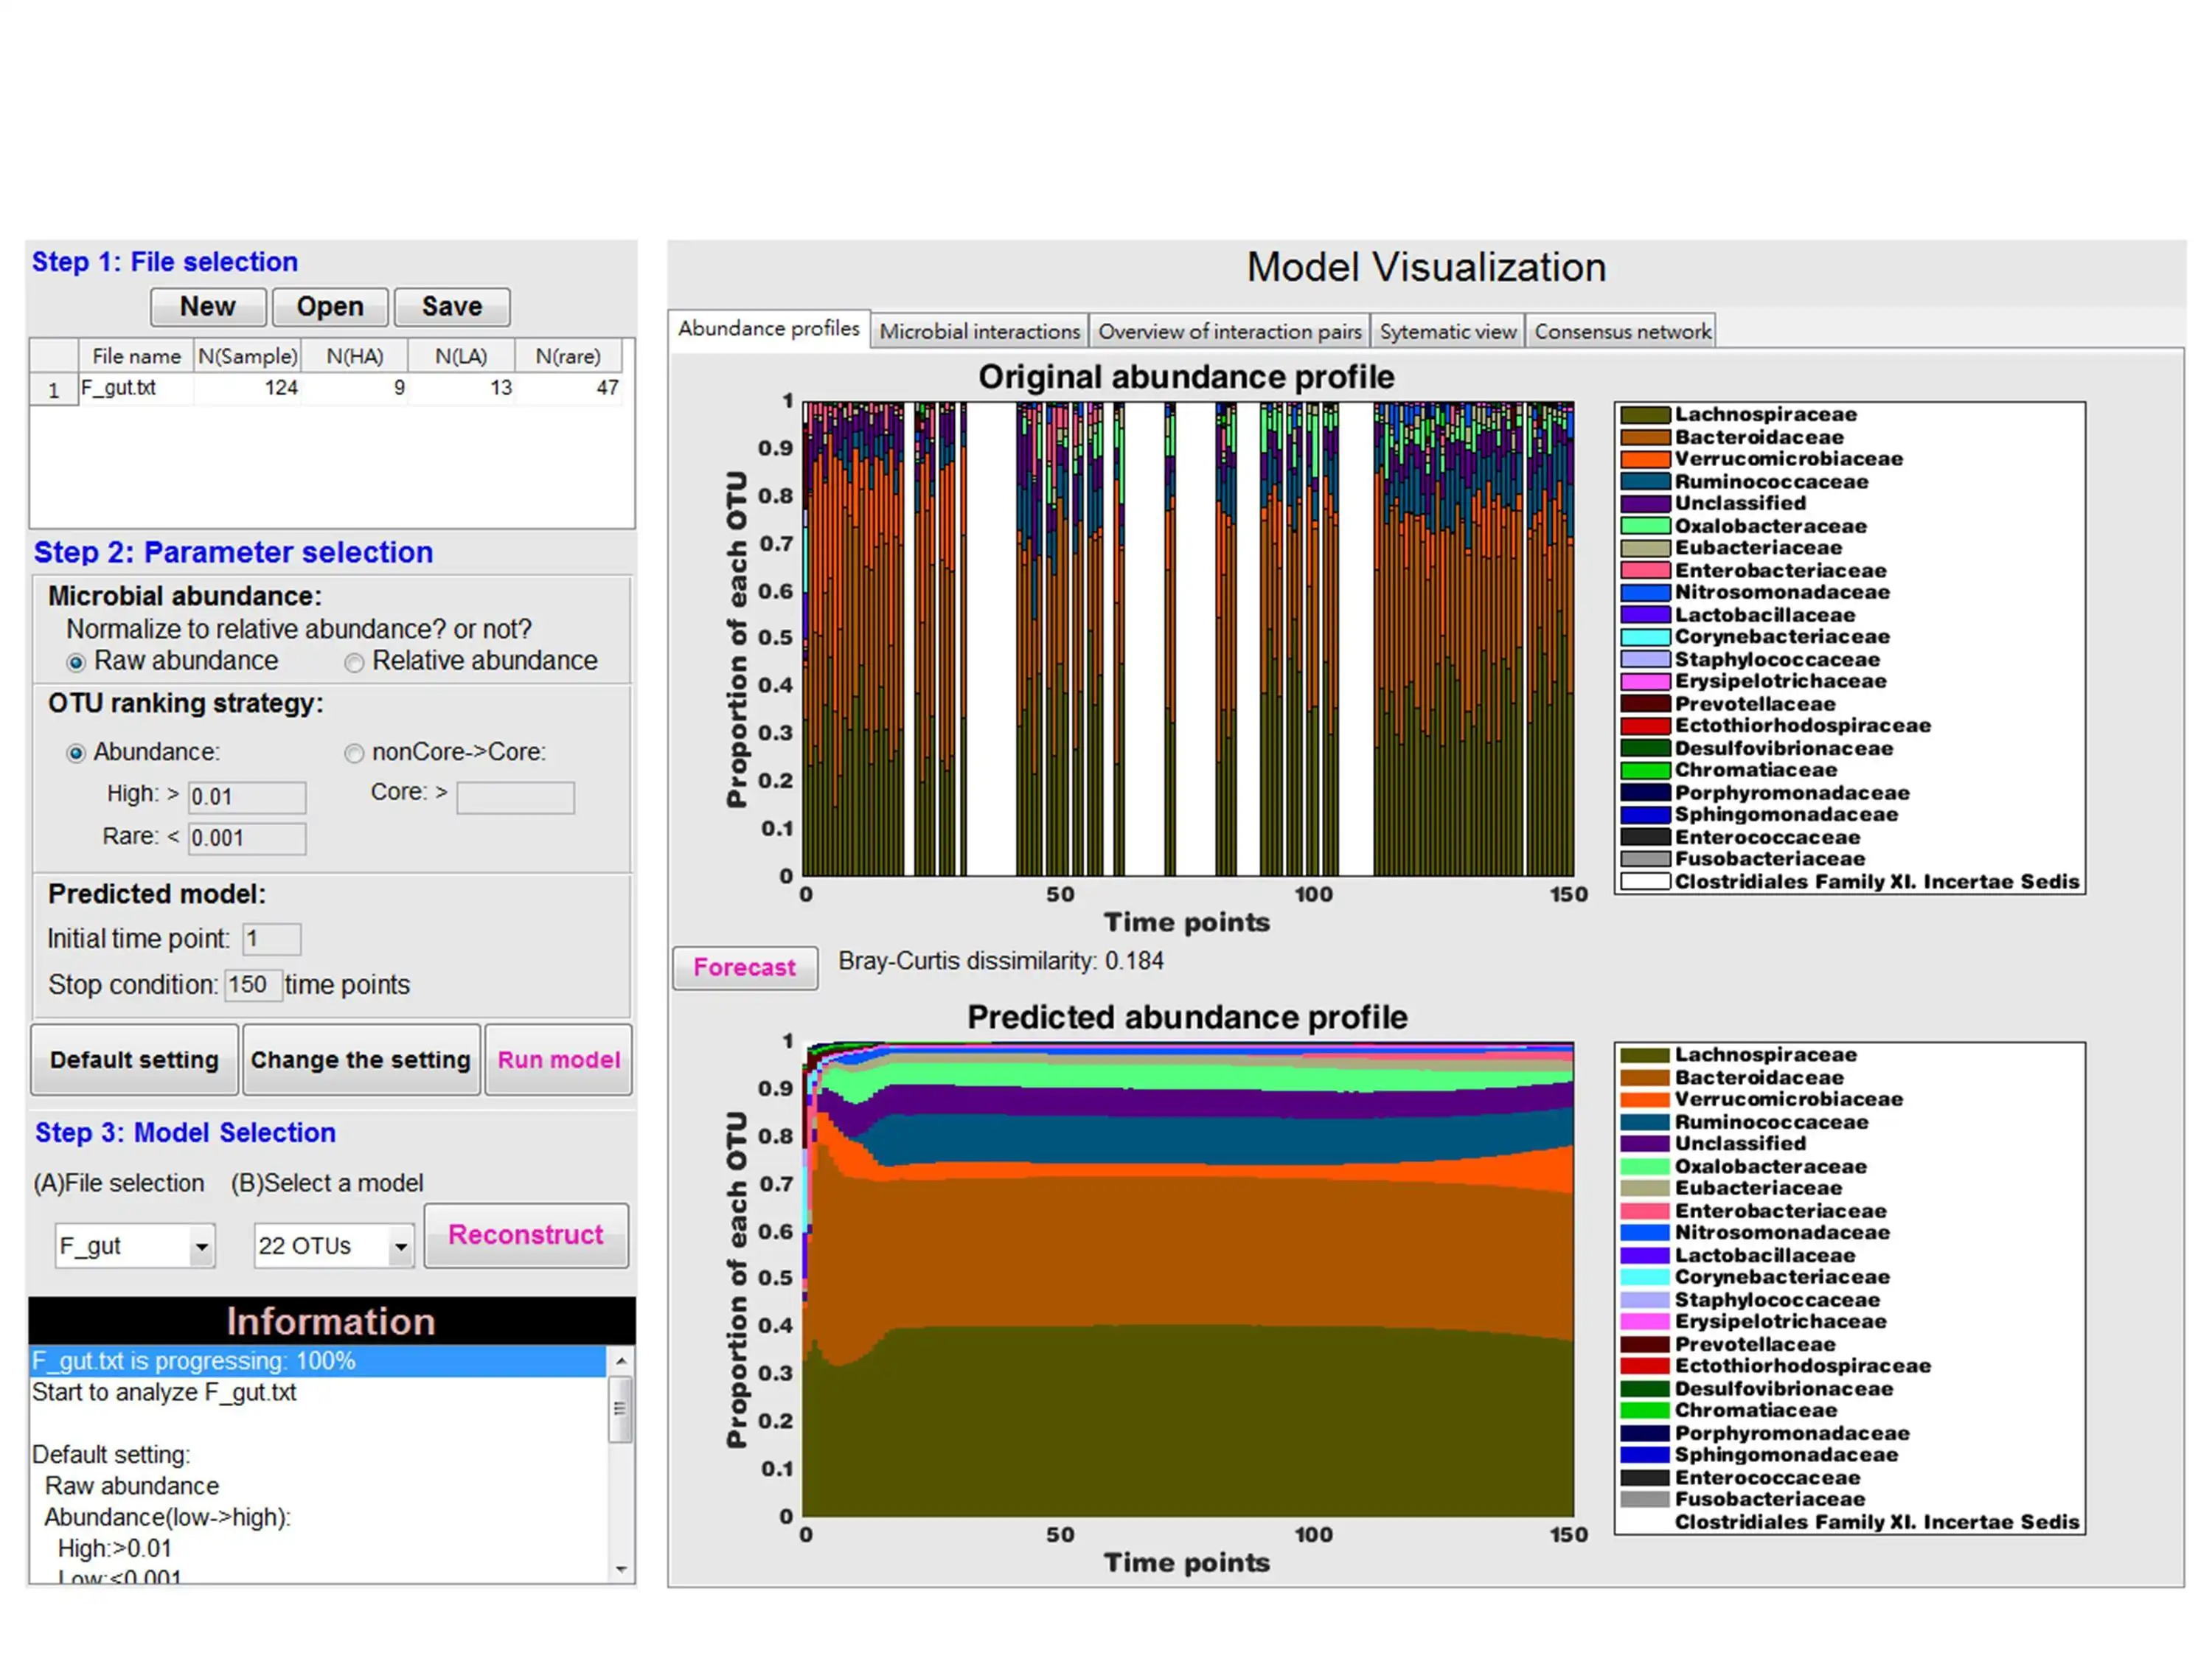Open the 22 OTUs model dropdown
The width and height of the screenshot is (2212, 1659).
[401, 1247]
